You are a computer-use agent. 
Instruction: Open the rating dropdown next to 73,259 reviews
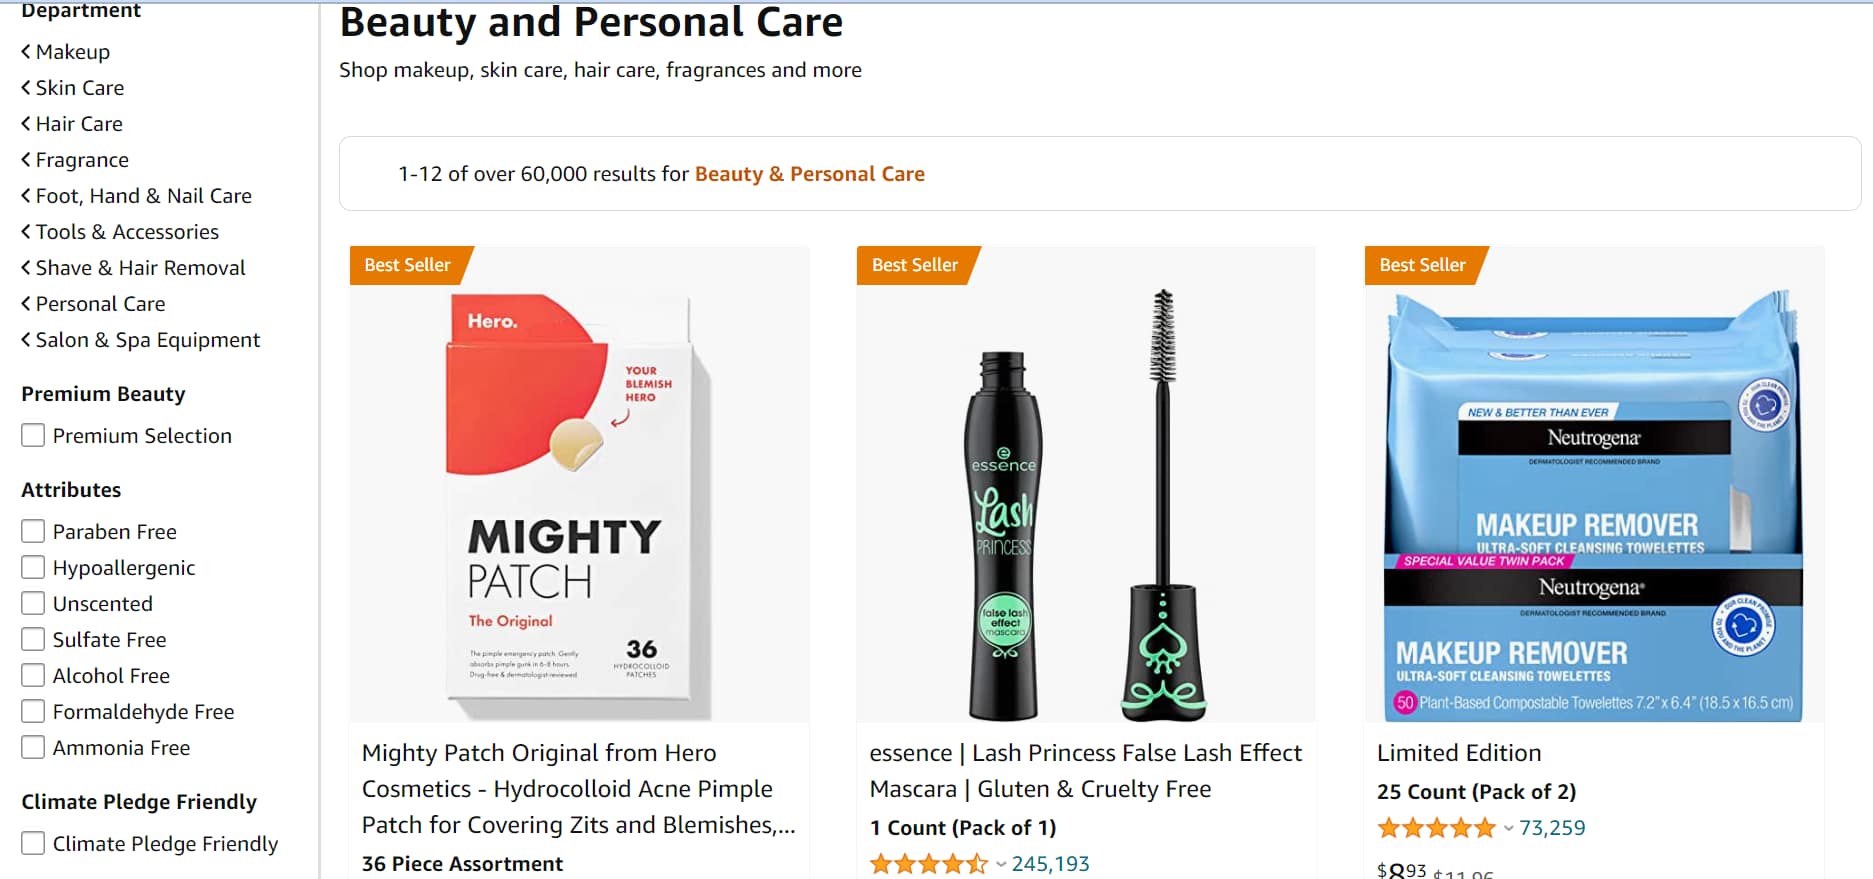pos(1508,828)
